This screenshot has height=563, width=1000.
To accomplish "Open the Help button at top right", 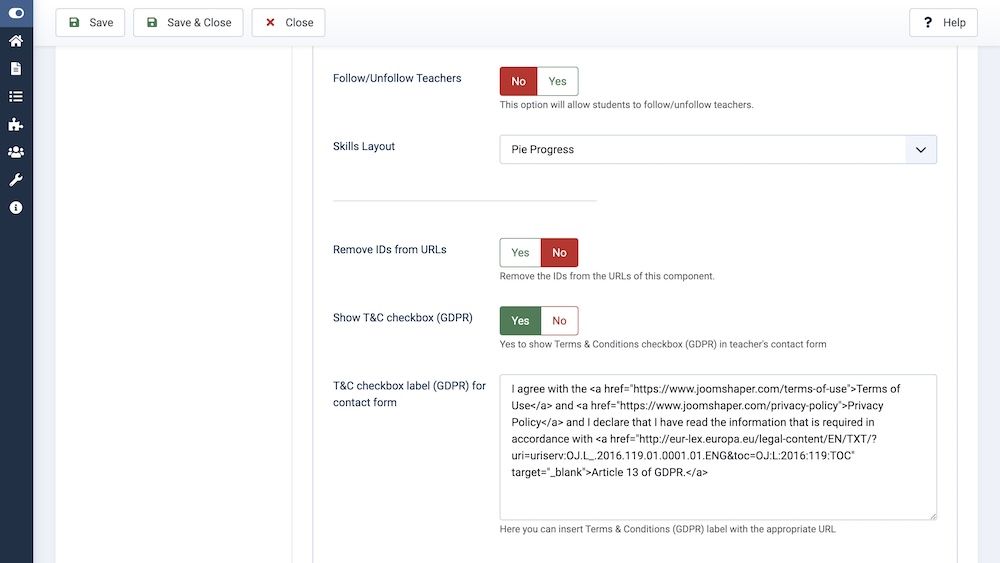I will (x=943, y=23).
